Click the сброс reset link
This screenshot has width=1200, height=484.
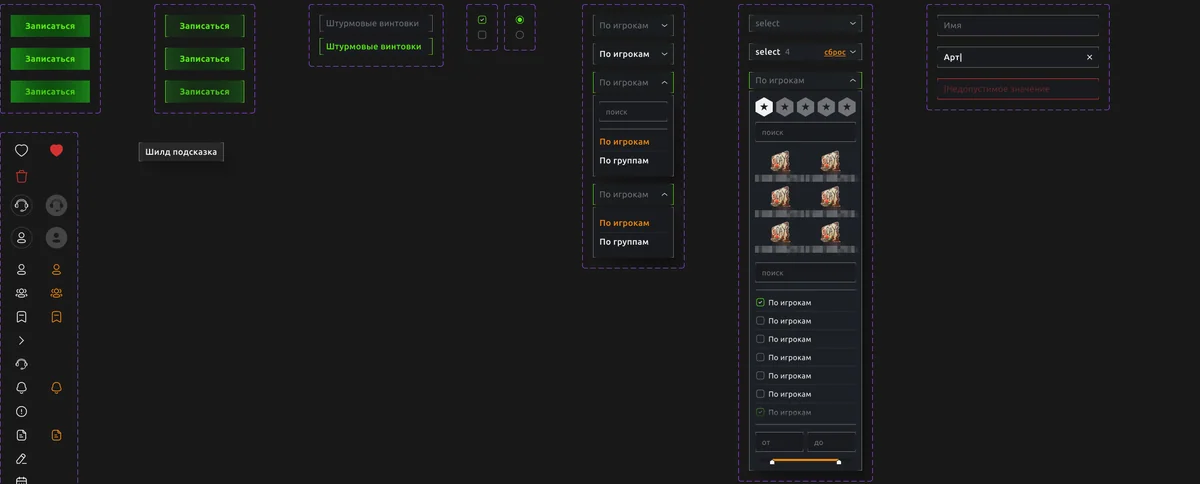coord(833,52)
